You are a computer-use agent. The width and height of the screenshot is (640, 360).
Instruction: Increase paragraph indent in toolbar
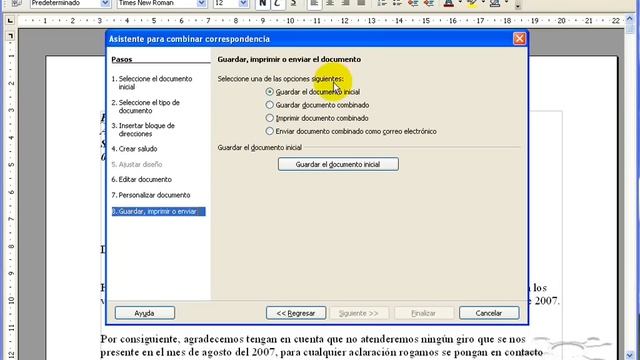coord(428,4)
